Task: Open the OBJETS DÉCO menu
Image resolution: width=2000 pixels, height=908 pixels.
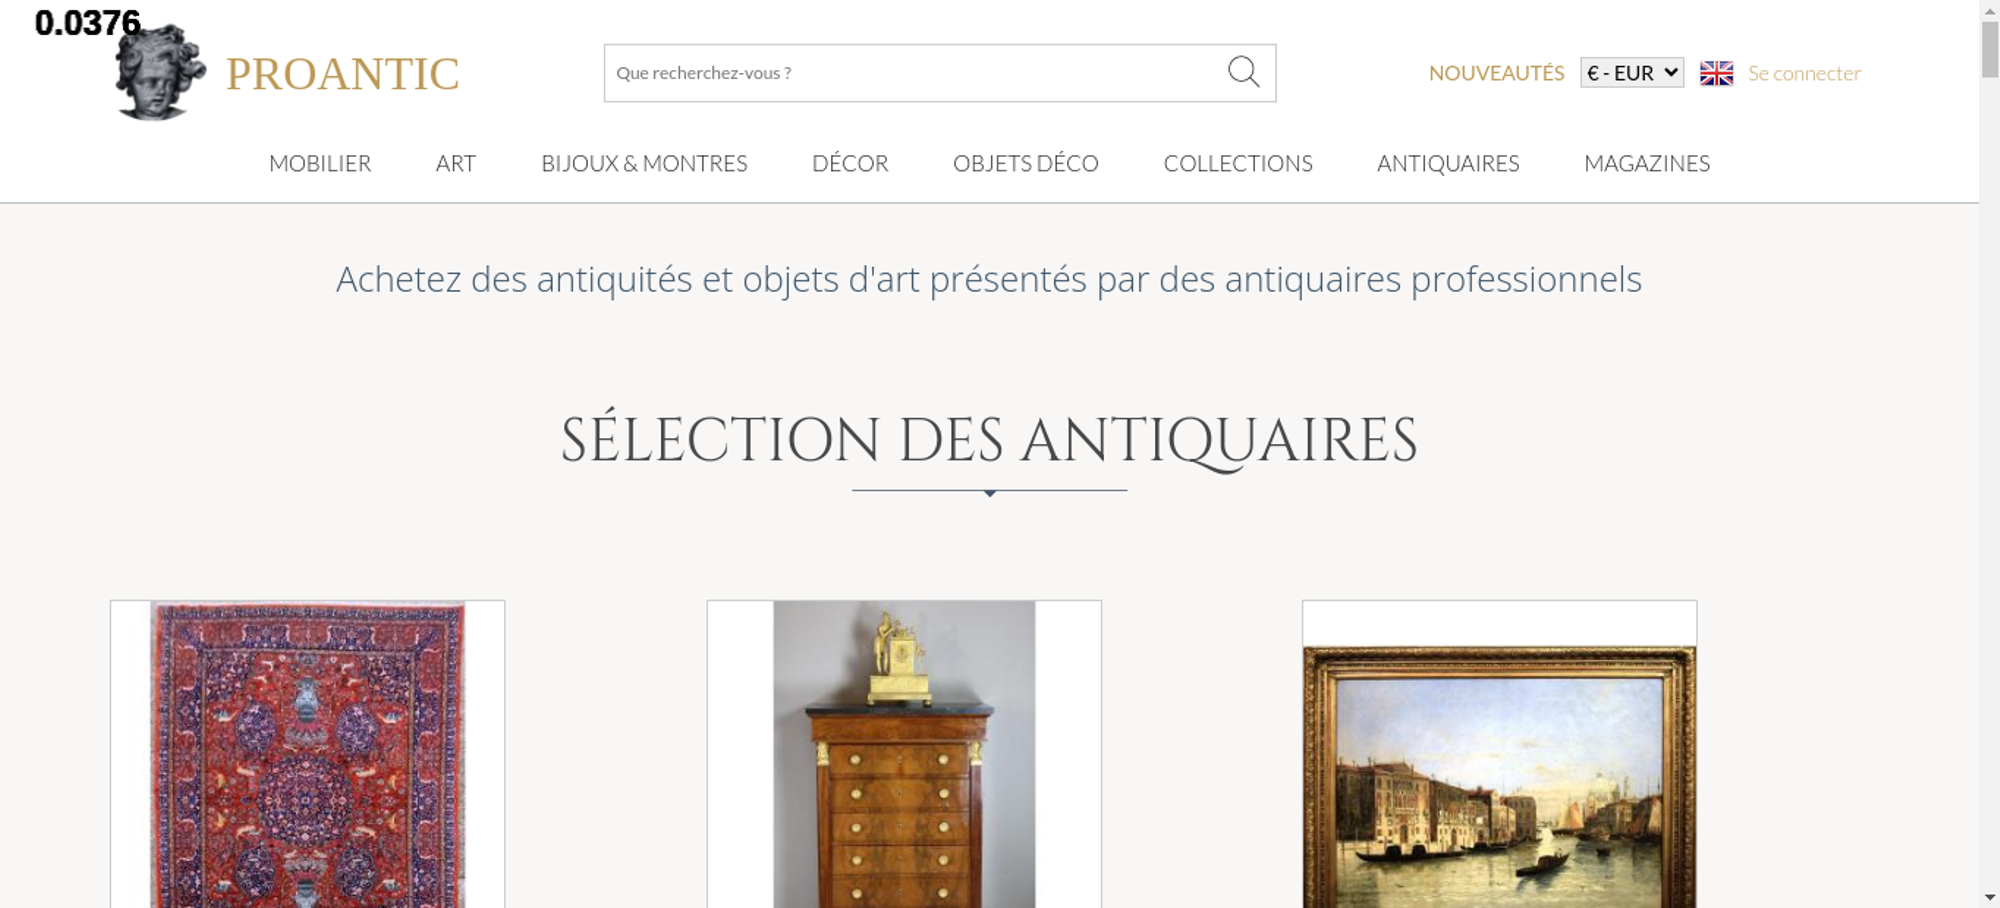Action: click(1026, 163)
